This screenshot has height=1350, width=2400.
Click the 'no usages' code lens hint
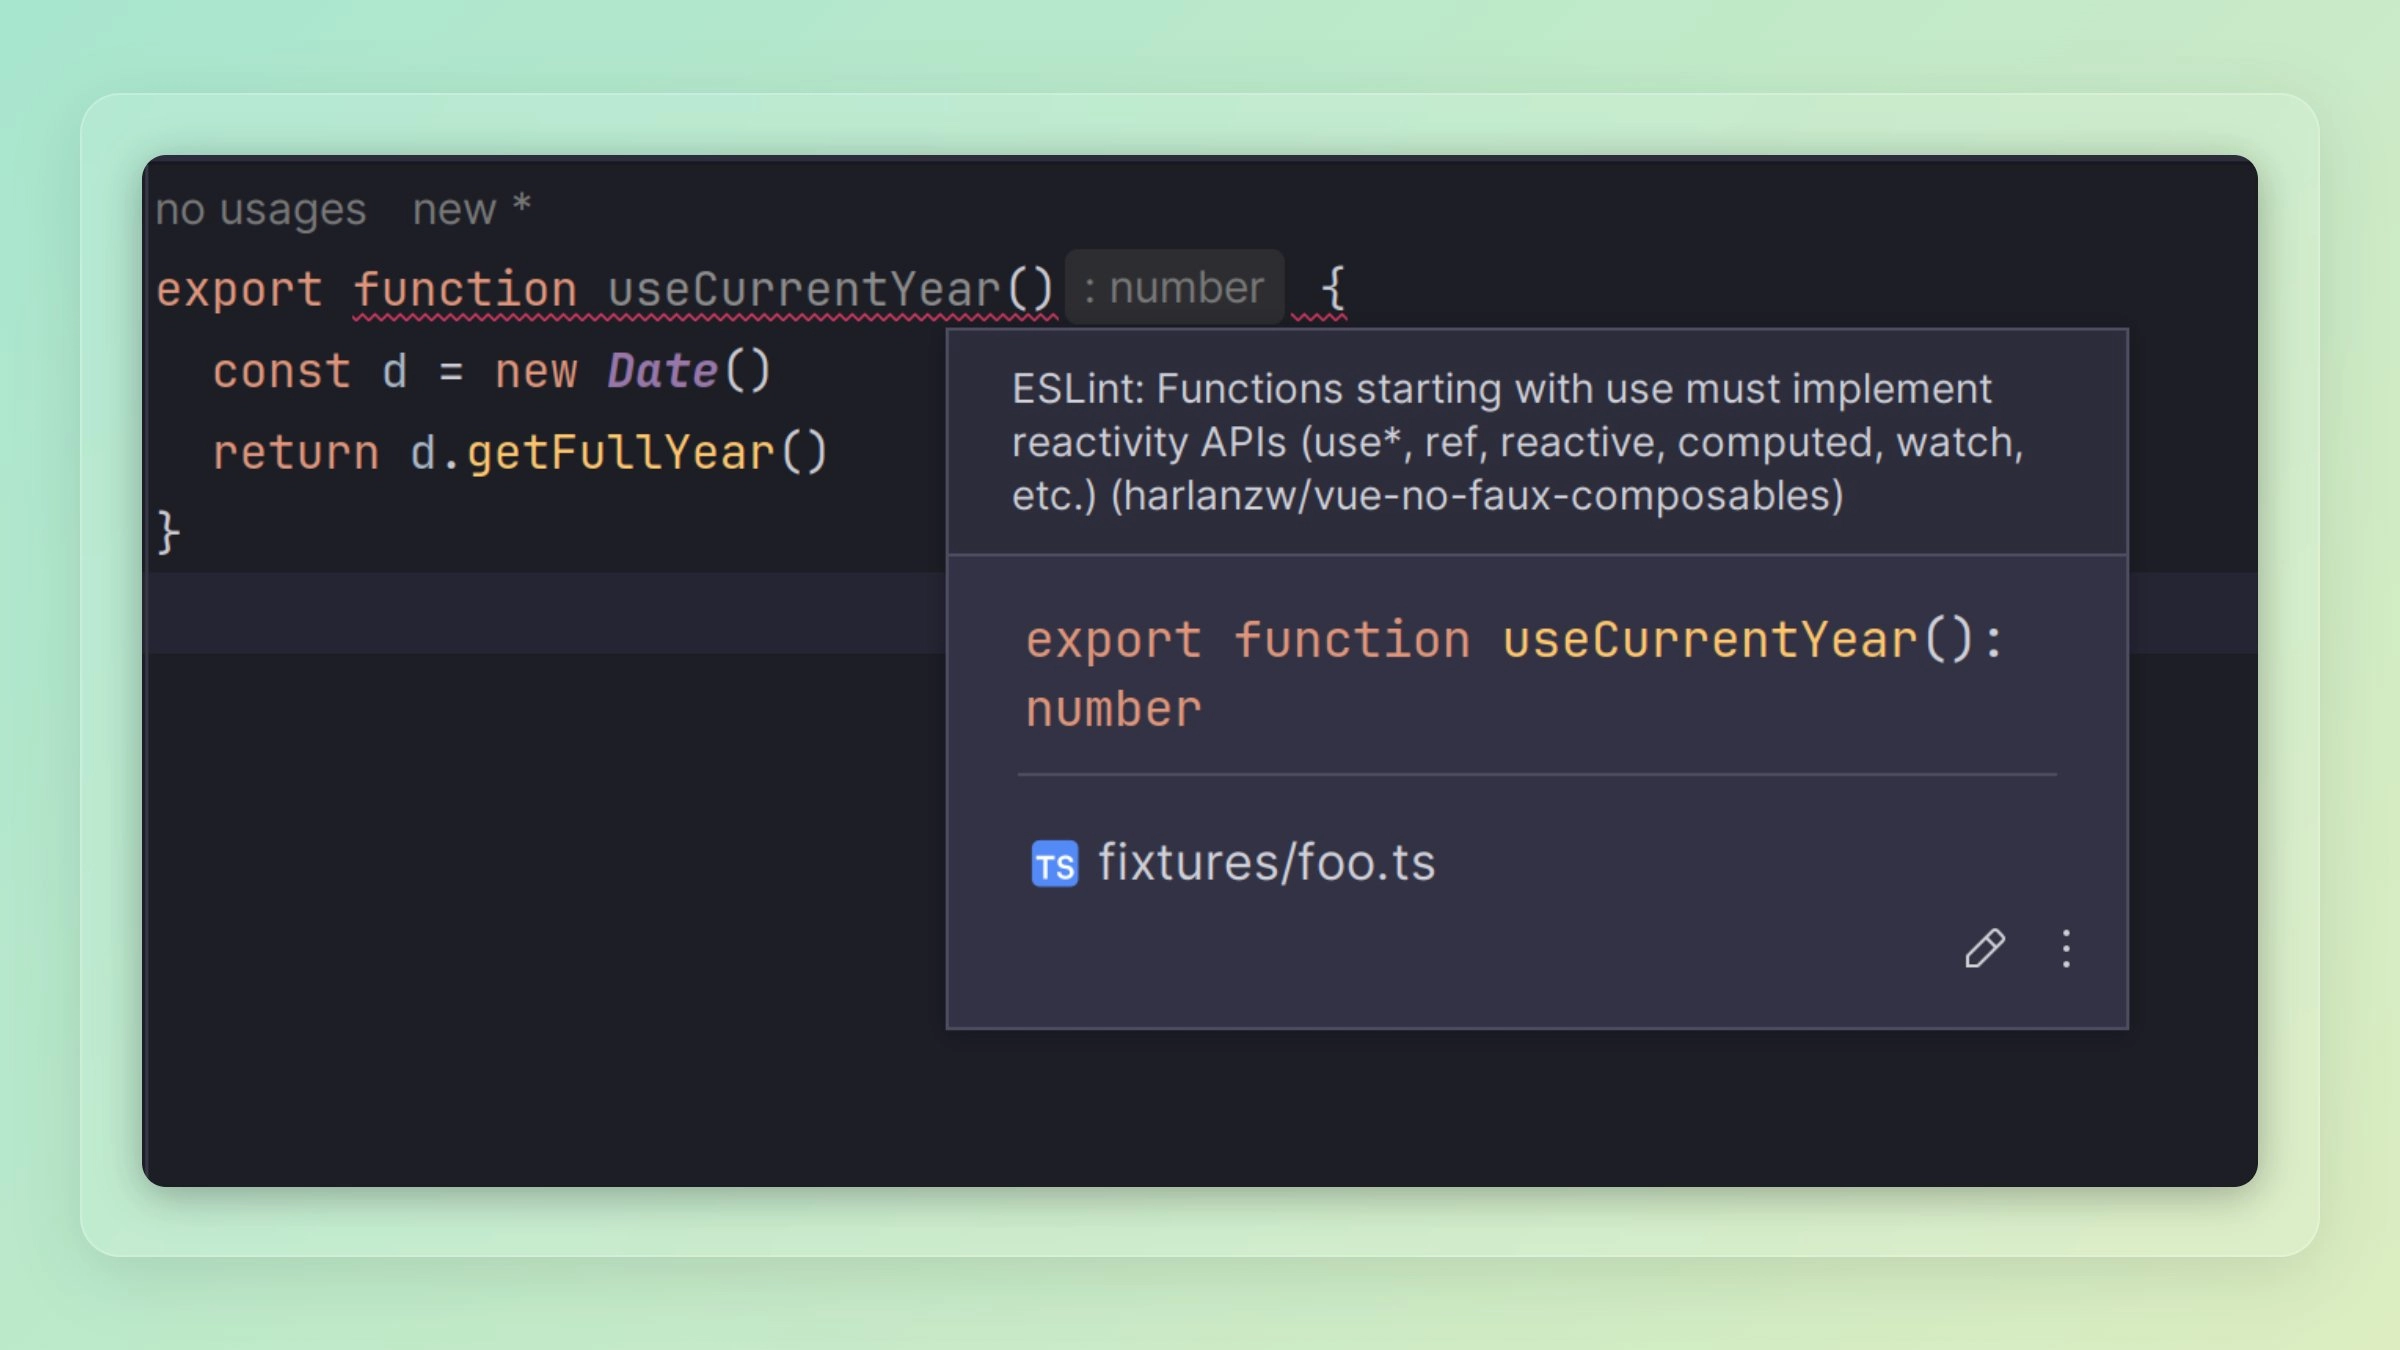point(261,210)
